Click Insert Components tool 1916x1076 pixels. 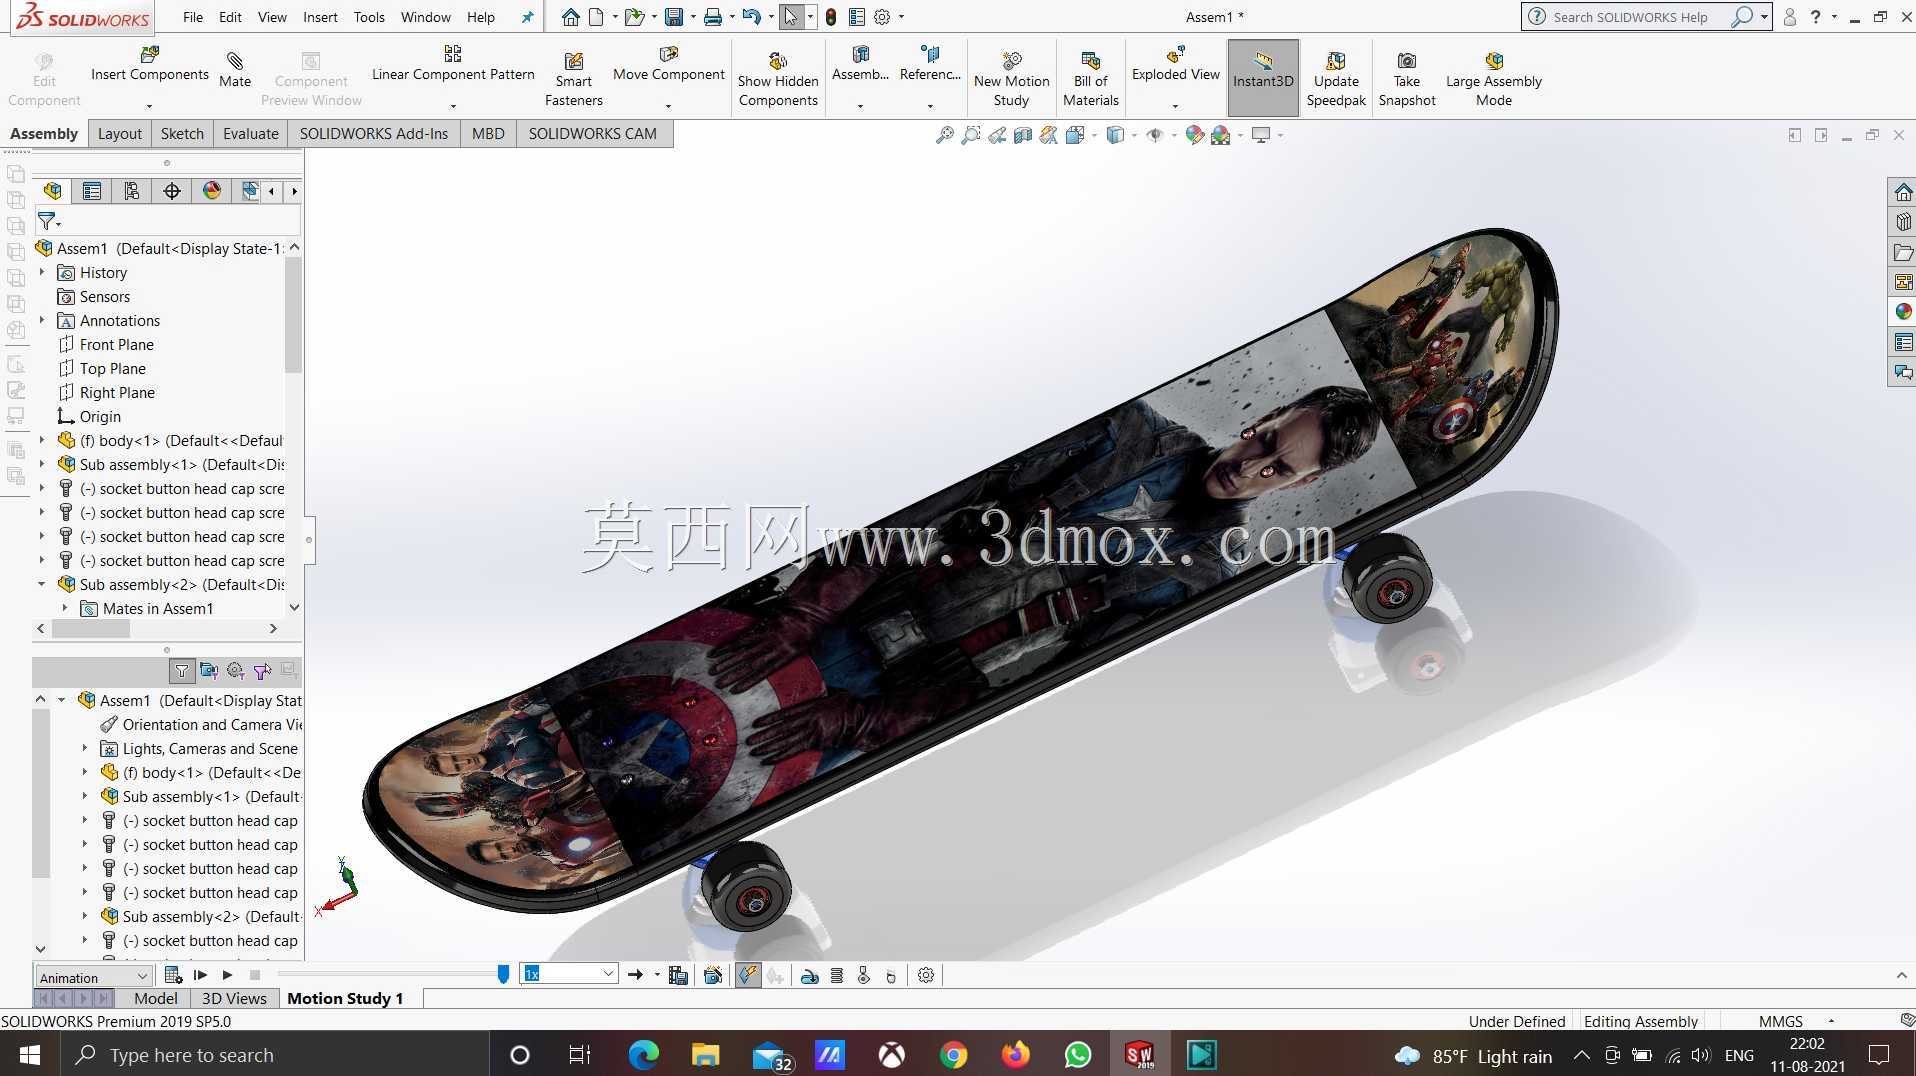tap(149, 65)
